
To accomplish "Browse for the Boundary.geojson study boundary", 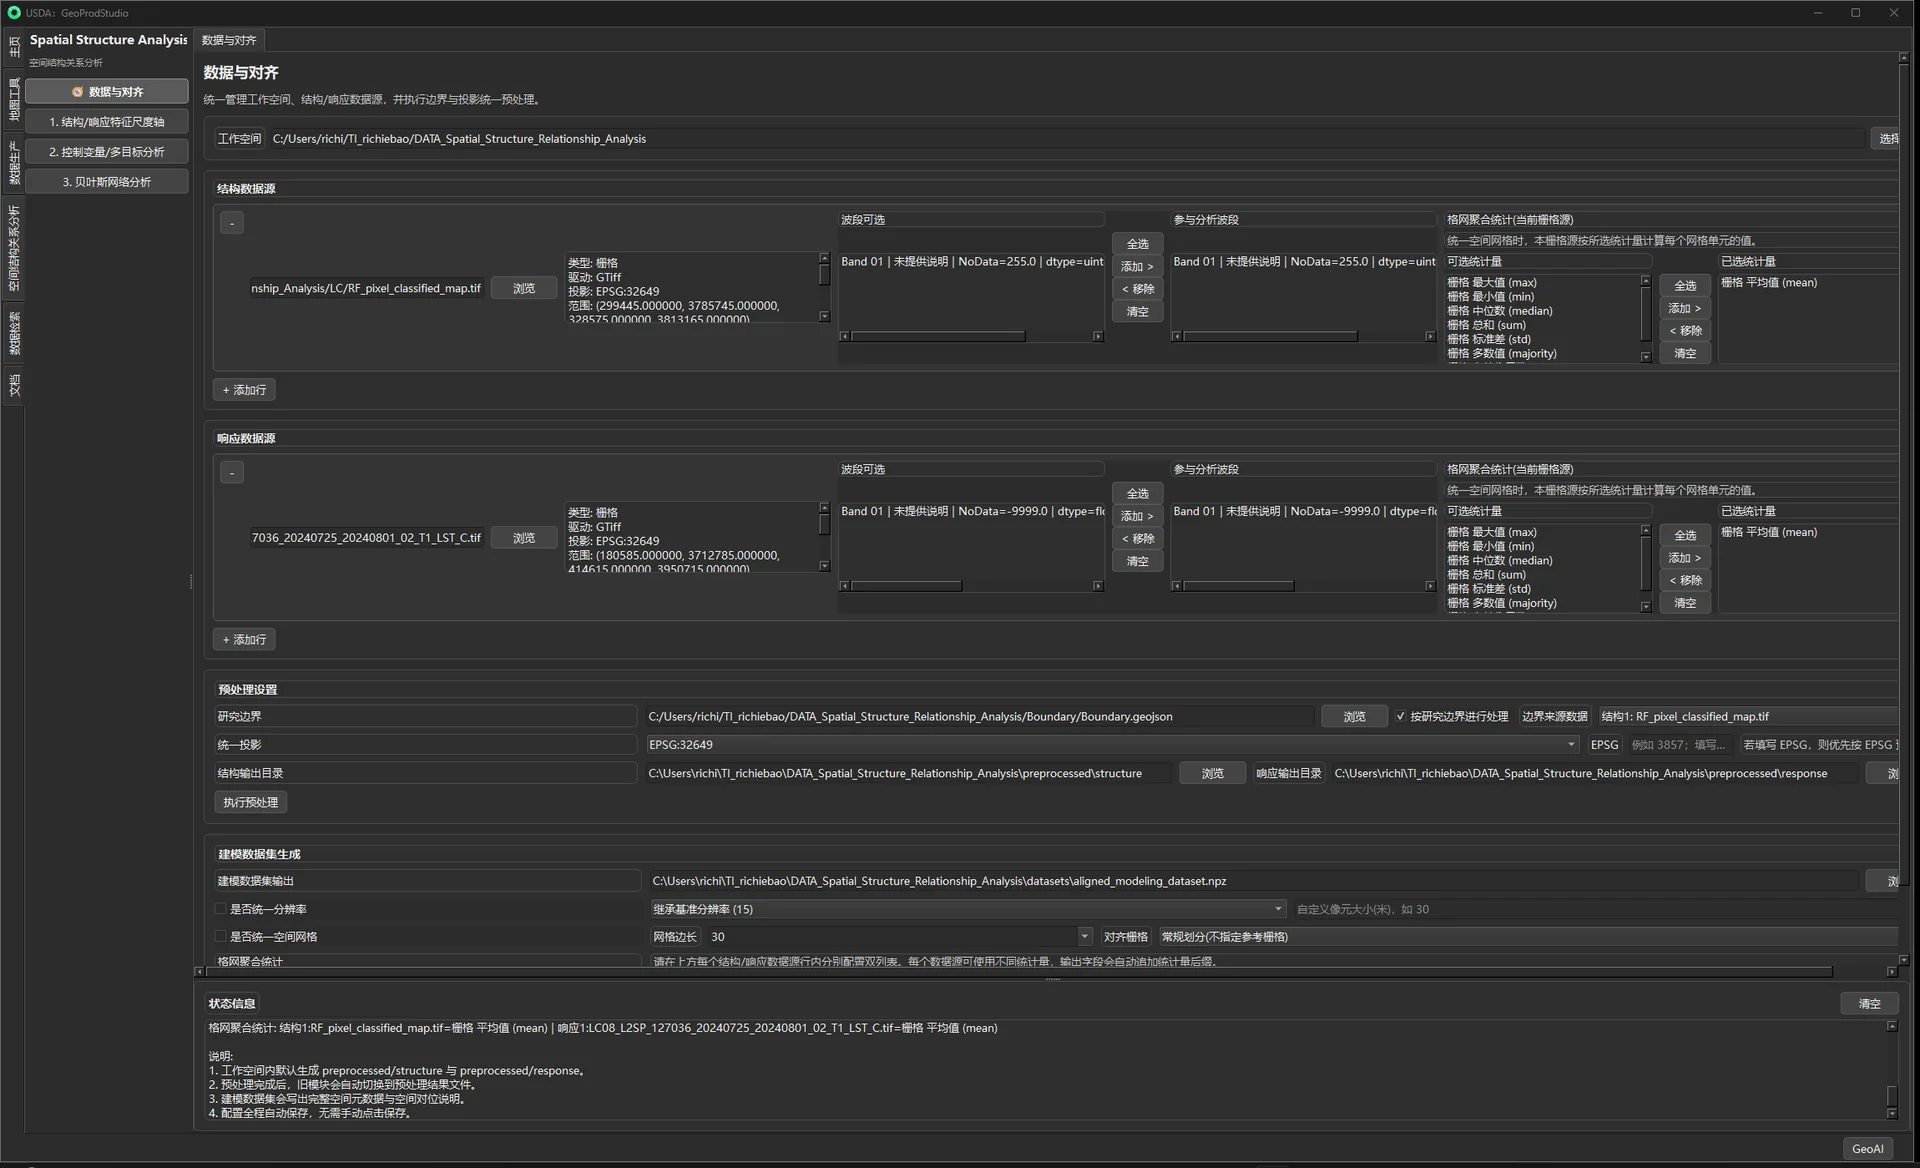I will [x=1354, y=717].
